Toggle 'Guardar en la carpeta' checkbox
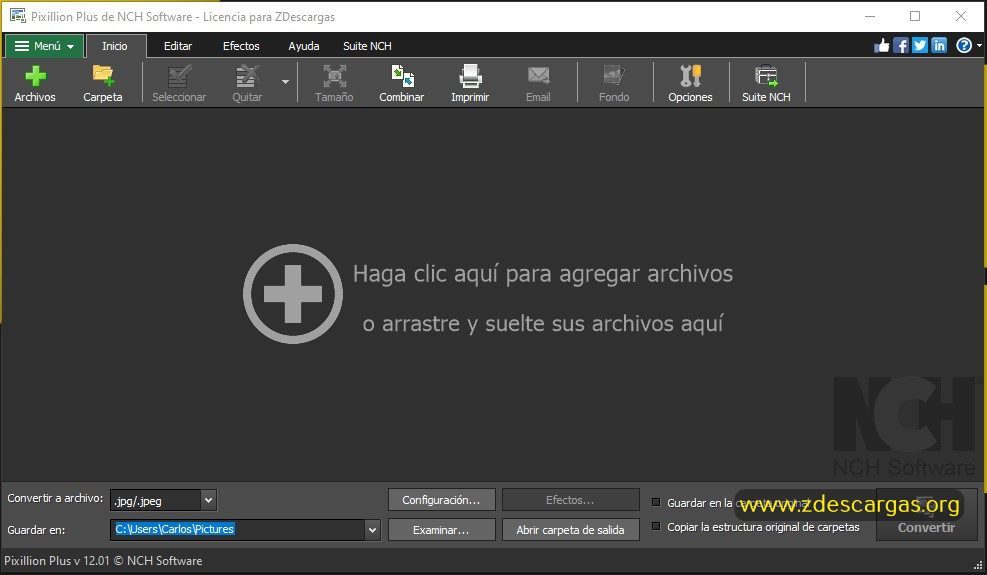 (656, 502)
